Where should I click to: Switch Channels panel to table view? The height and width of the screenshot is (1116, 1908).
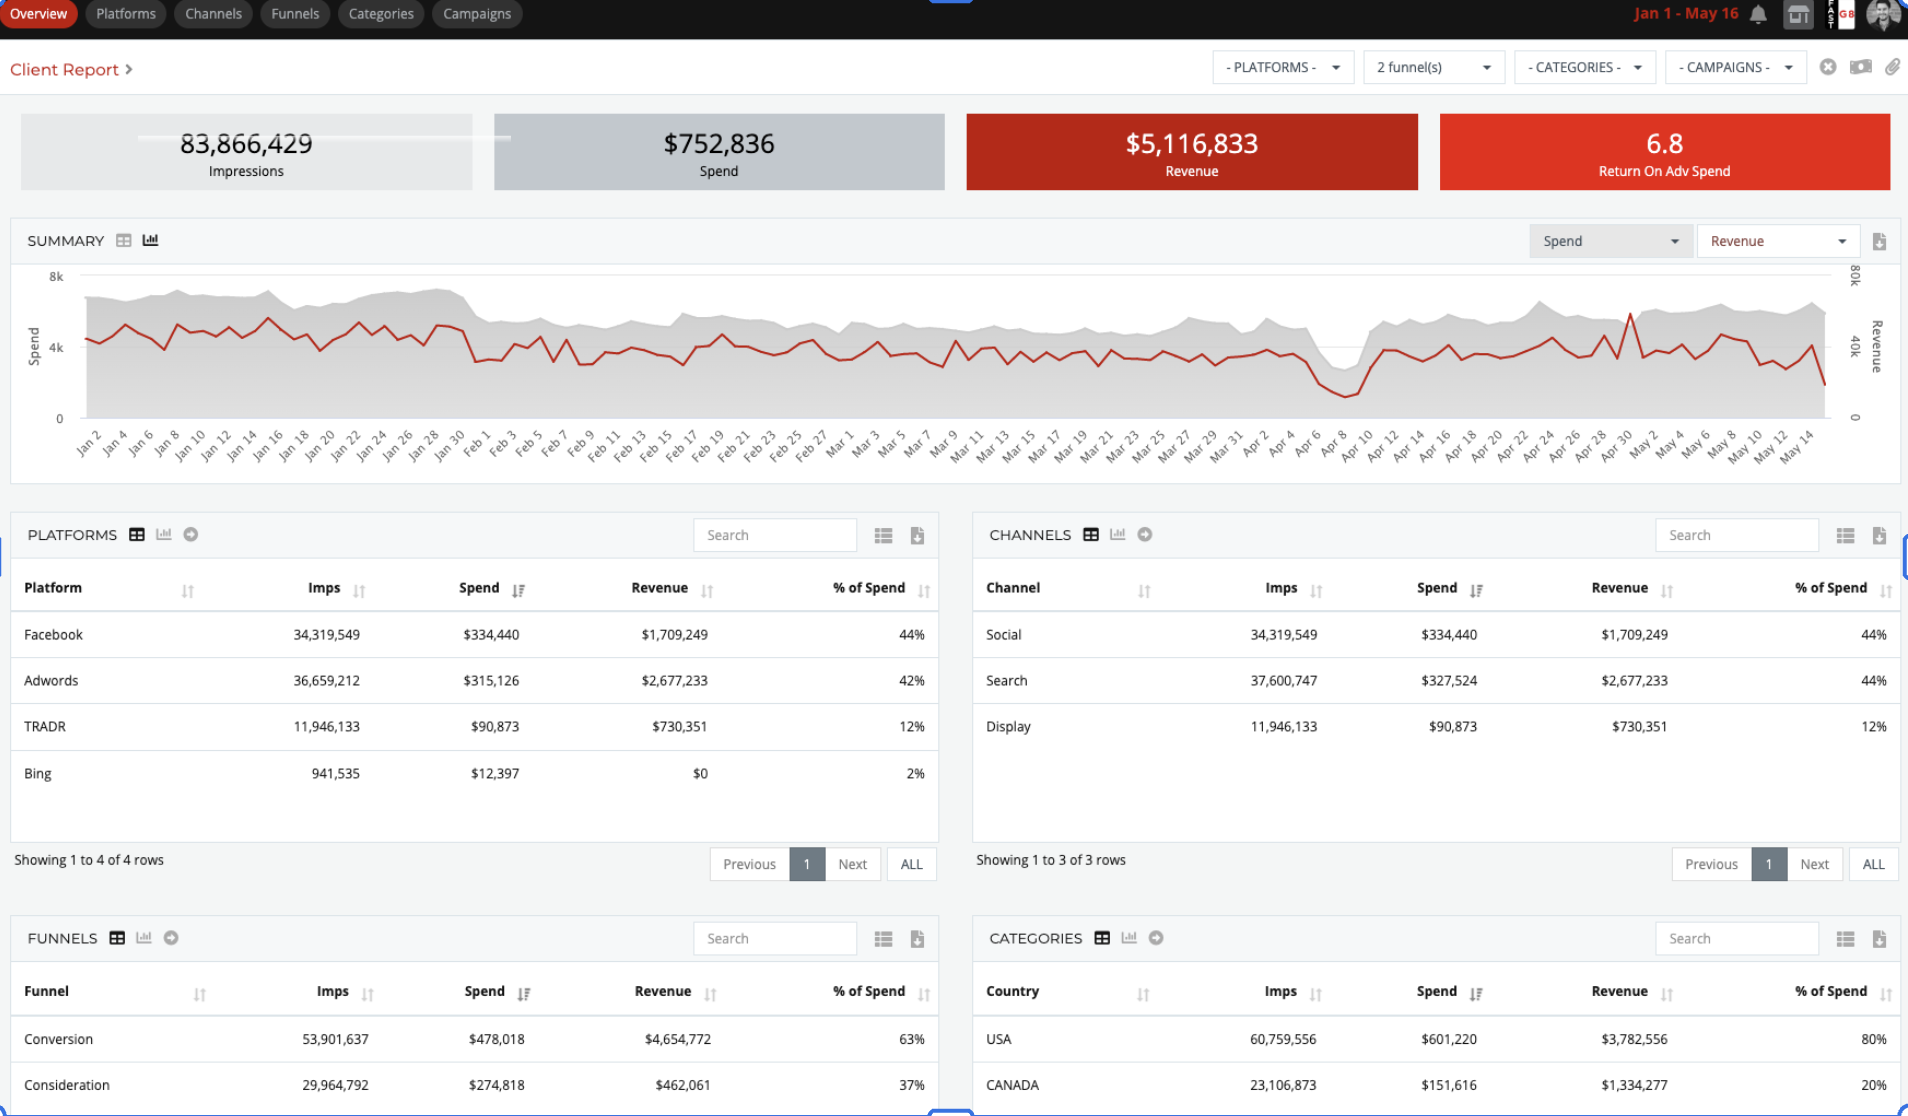[x=1091, y=534]
